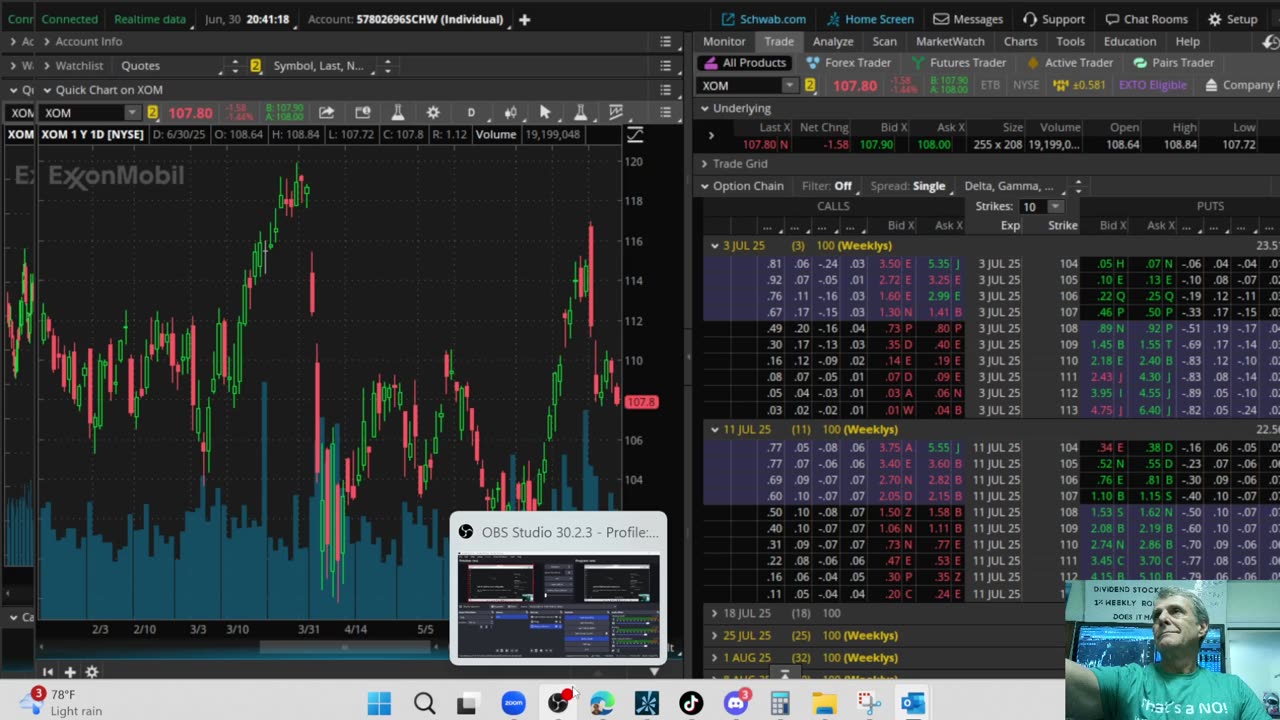Collapse the Underlying section
Viewport: 1280px width, 720px height.
(x=705, y=108)
